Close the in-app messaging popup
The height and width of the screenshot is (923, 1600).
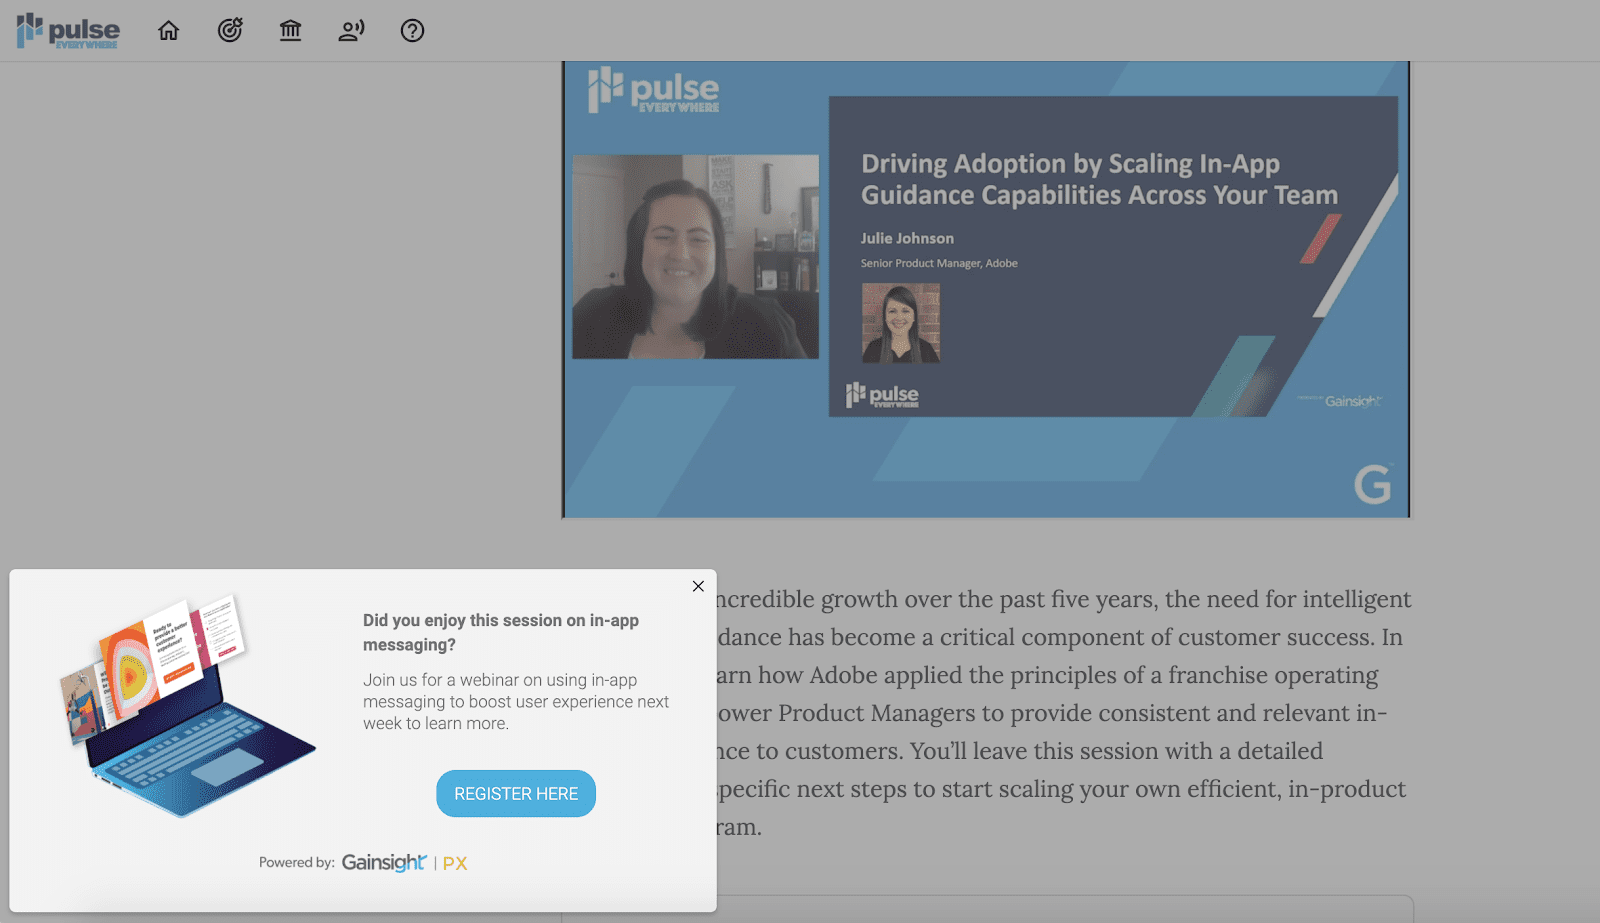(x=698, y=586)
